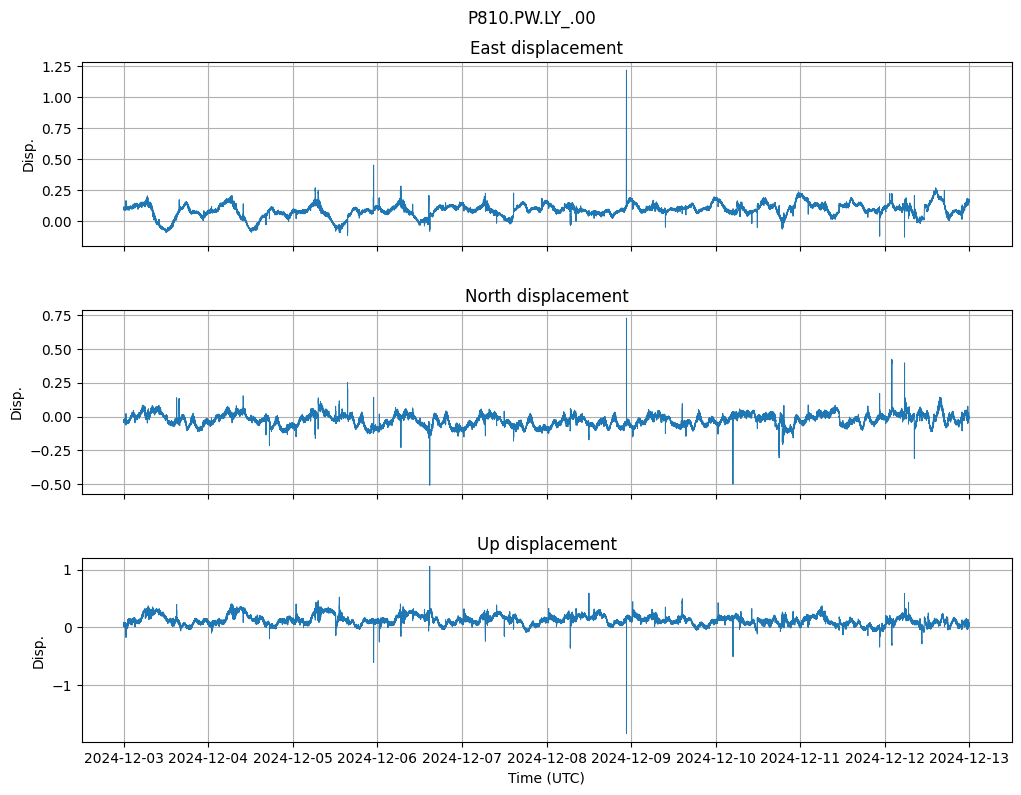Click the deepest downward spike in Up plot
1021x795 pixels.
(626, 733)
